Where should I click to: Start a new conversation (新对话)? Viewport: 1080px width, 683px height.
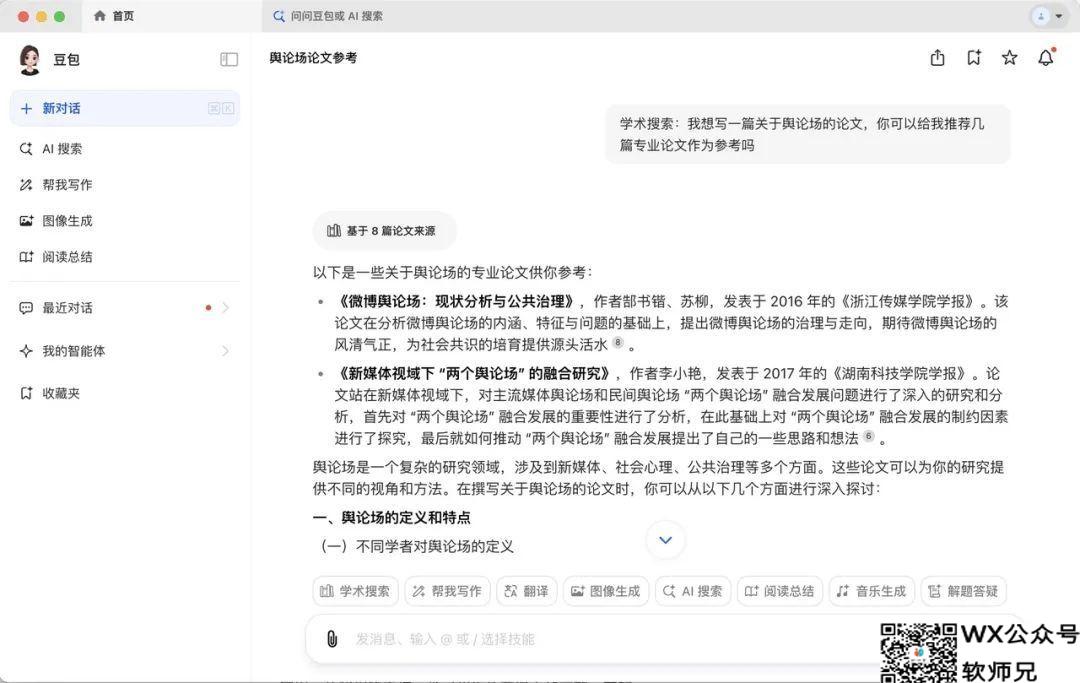pos(125,109)
